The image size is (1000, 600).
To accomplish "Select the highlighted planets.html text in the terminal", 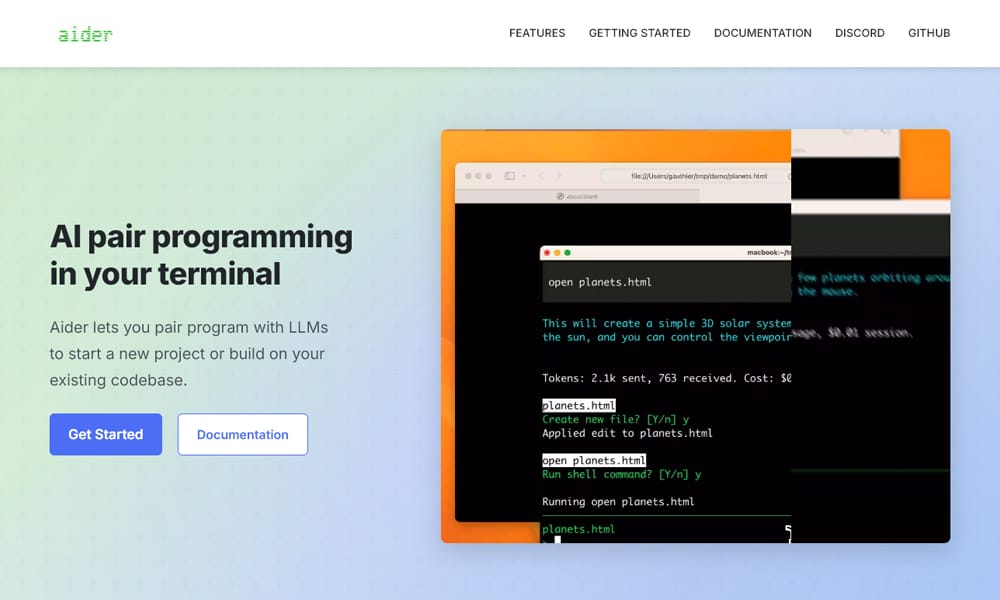I will click(x=578, y=405).
